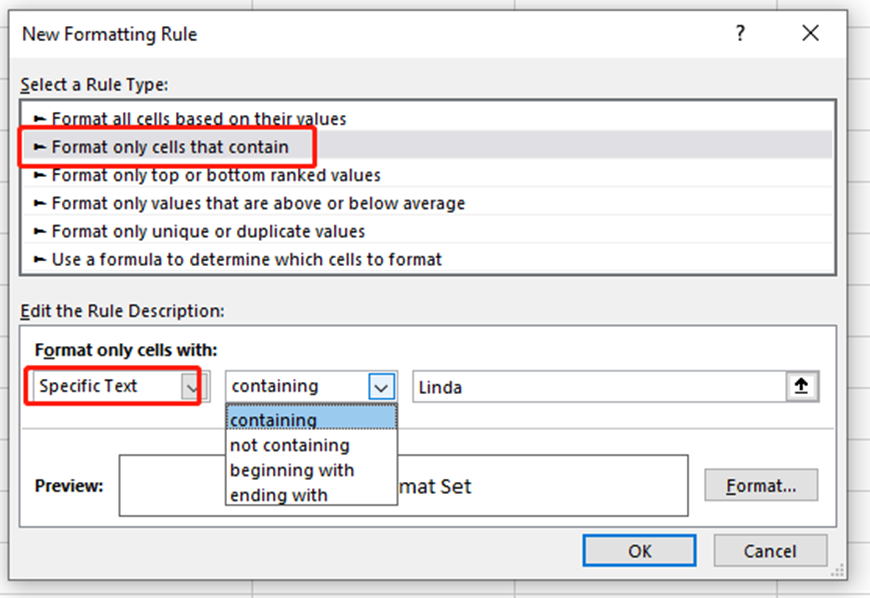The image size is (870, 598).
Task: Choose 'Format only values above or below average'
Action: [x=428, y=203]
